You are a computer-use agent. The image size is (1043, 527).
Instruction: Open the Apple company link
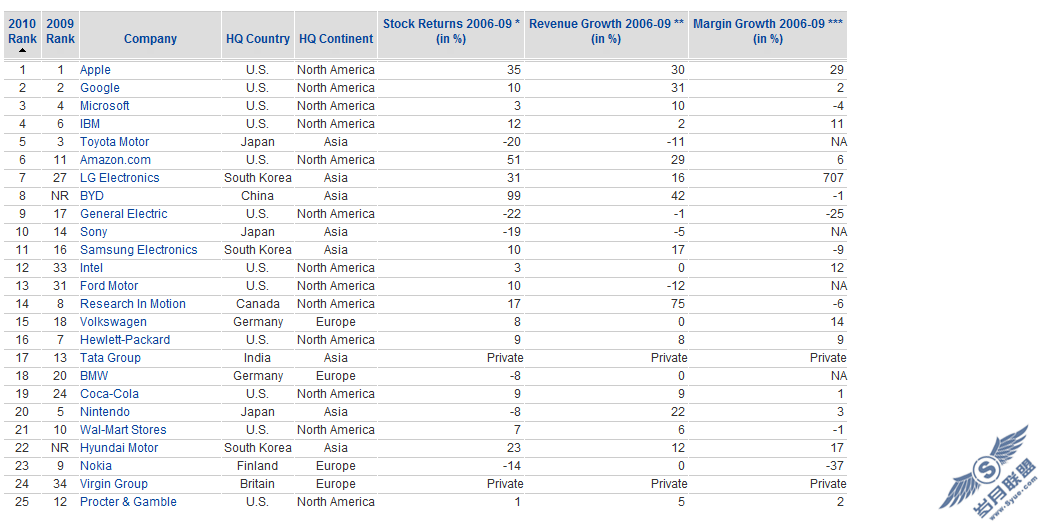coord(95,70)
